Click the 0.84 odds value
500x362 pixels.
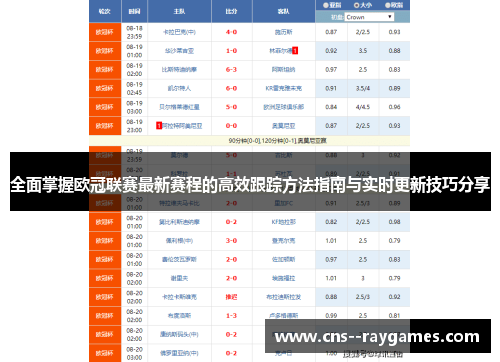(x=331, y=107)
